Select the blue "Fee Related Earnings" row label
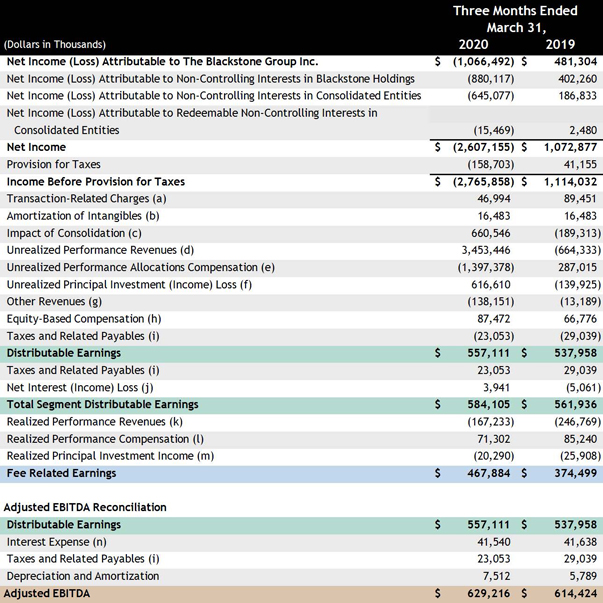The image size is (603, 603). (61, 473)
